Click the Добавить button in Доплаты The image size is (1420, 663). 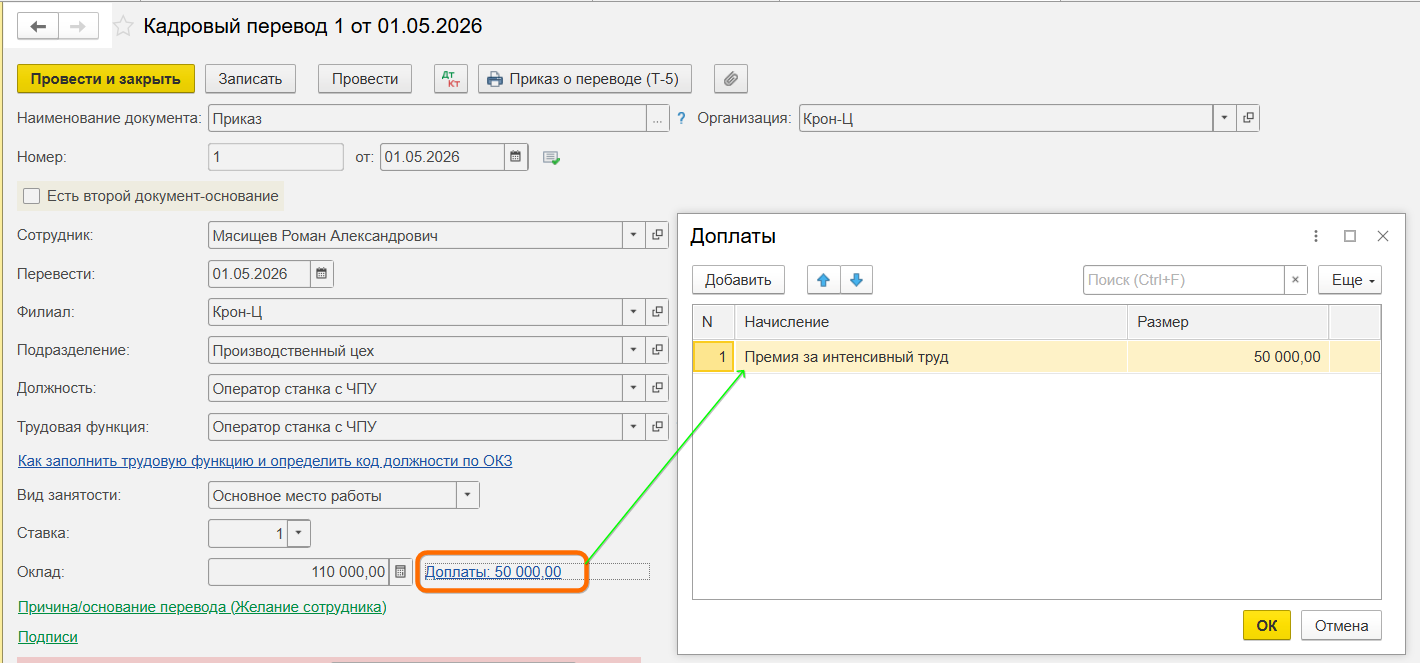click(x=738, y=280)
